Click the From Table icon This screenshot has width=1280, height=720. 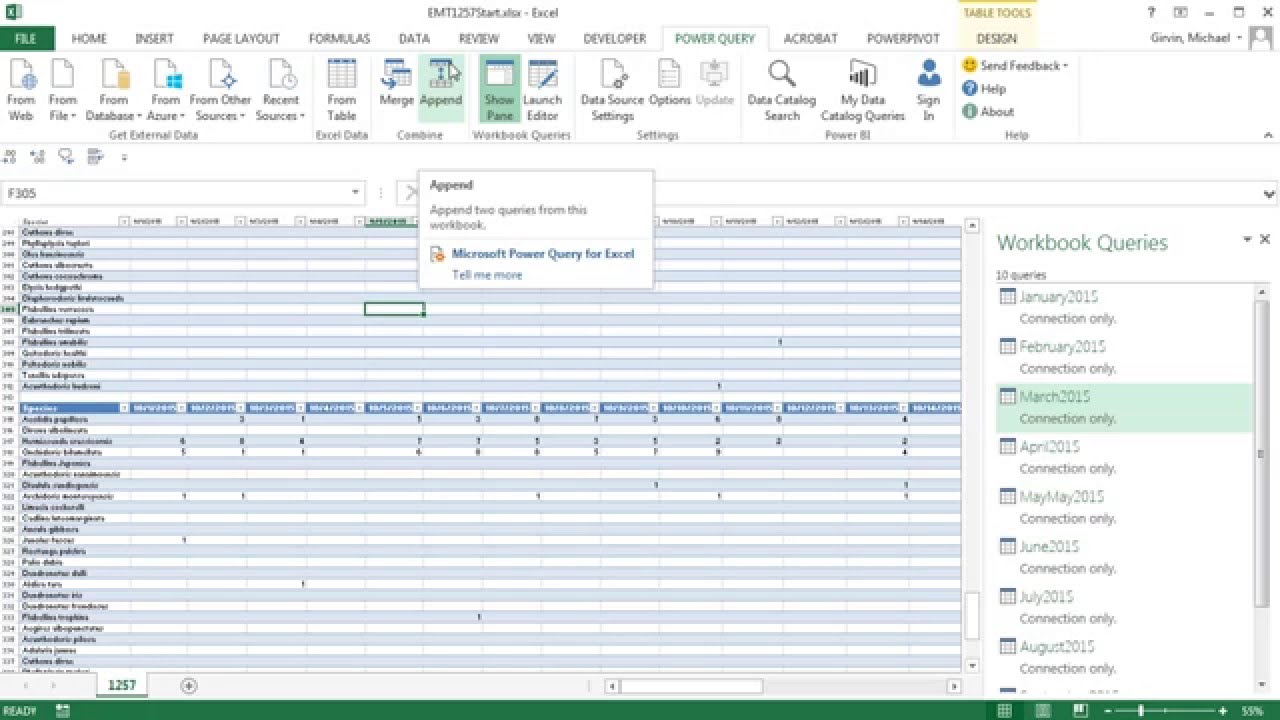pyautogui.click(x=342, y=90)
